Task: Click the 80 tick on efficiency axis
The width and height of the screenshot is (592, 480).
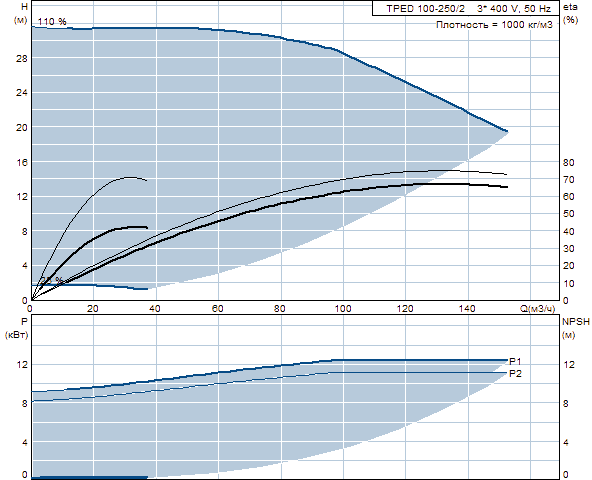Action: [x=569, y=162]
